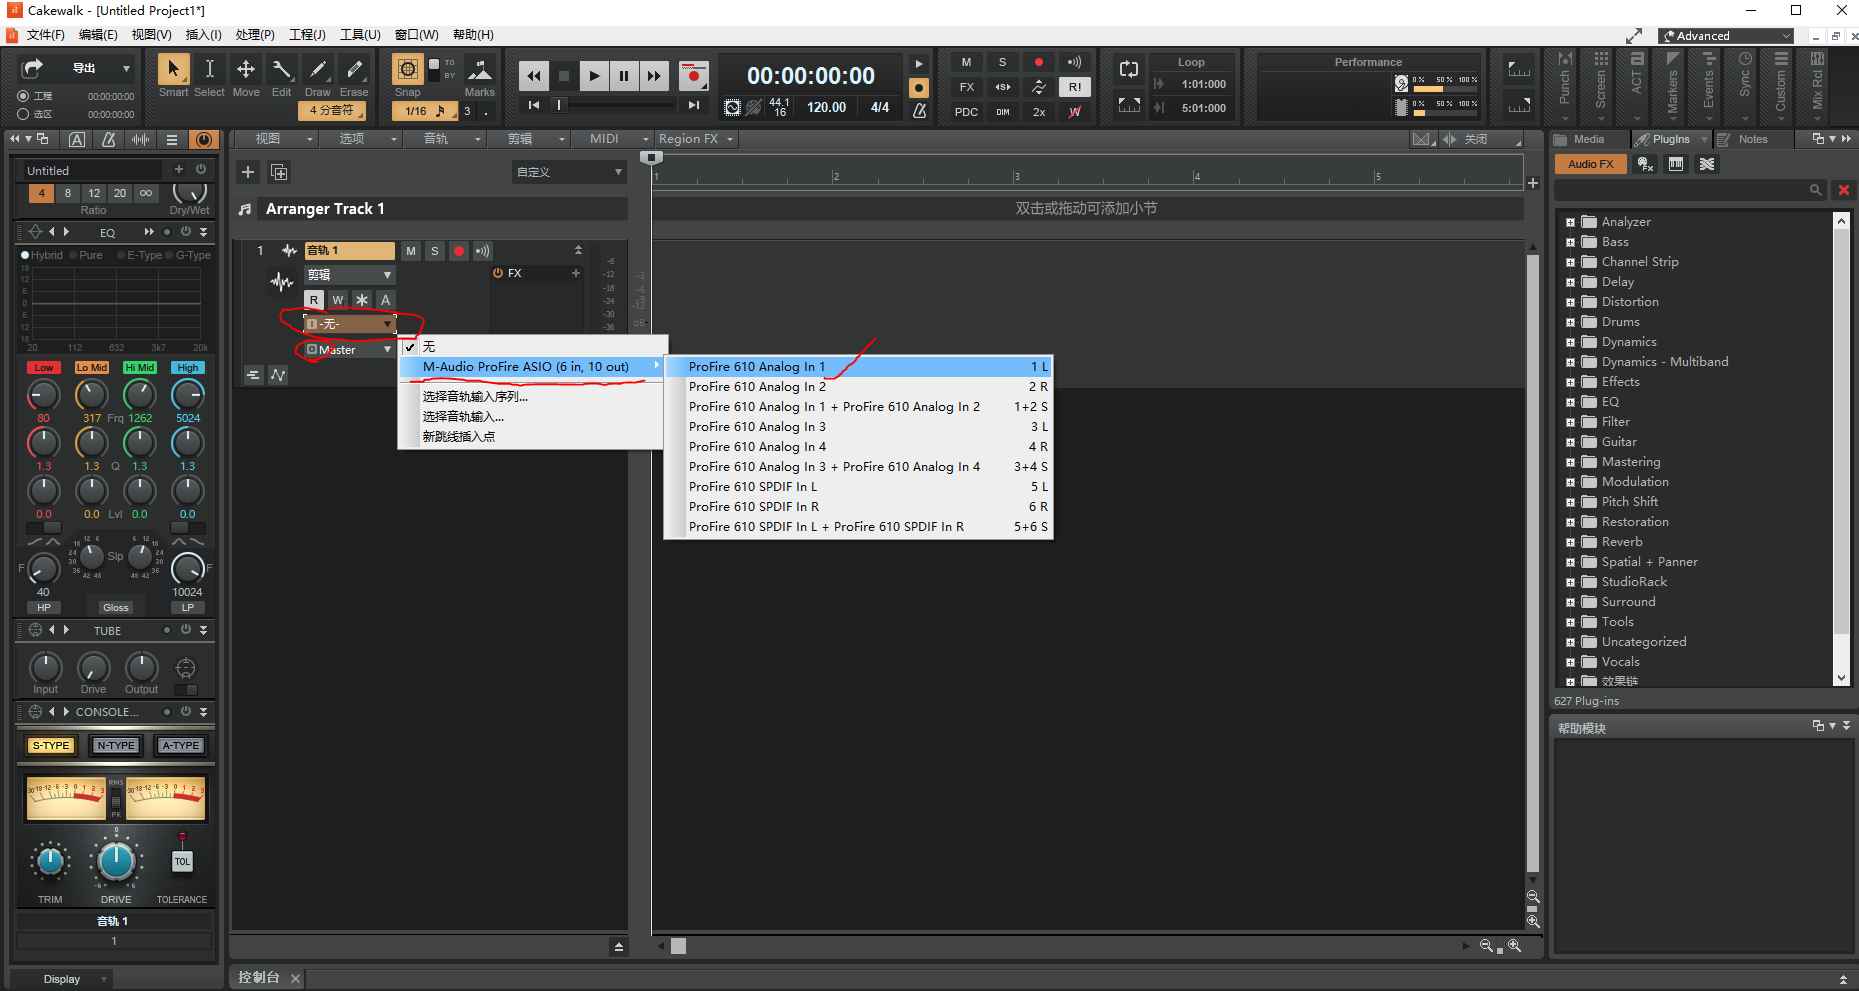The width and height of the screenshot is (1859, 991).
Task: Click the EQ Low band knob
Action: [43, 394]
